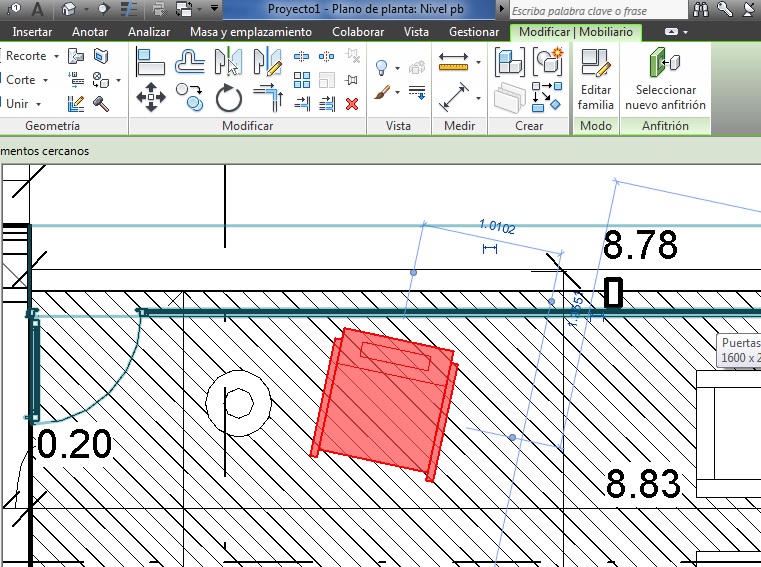Select the Copy tool in Modificar panel
This screenshot has width=761, height=567.
click(189, 97)
